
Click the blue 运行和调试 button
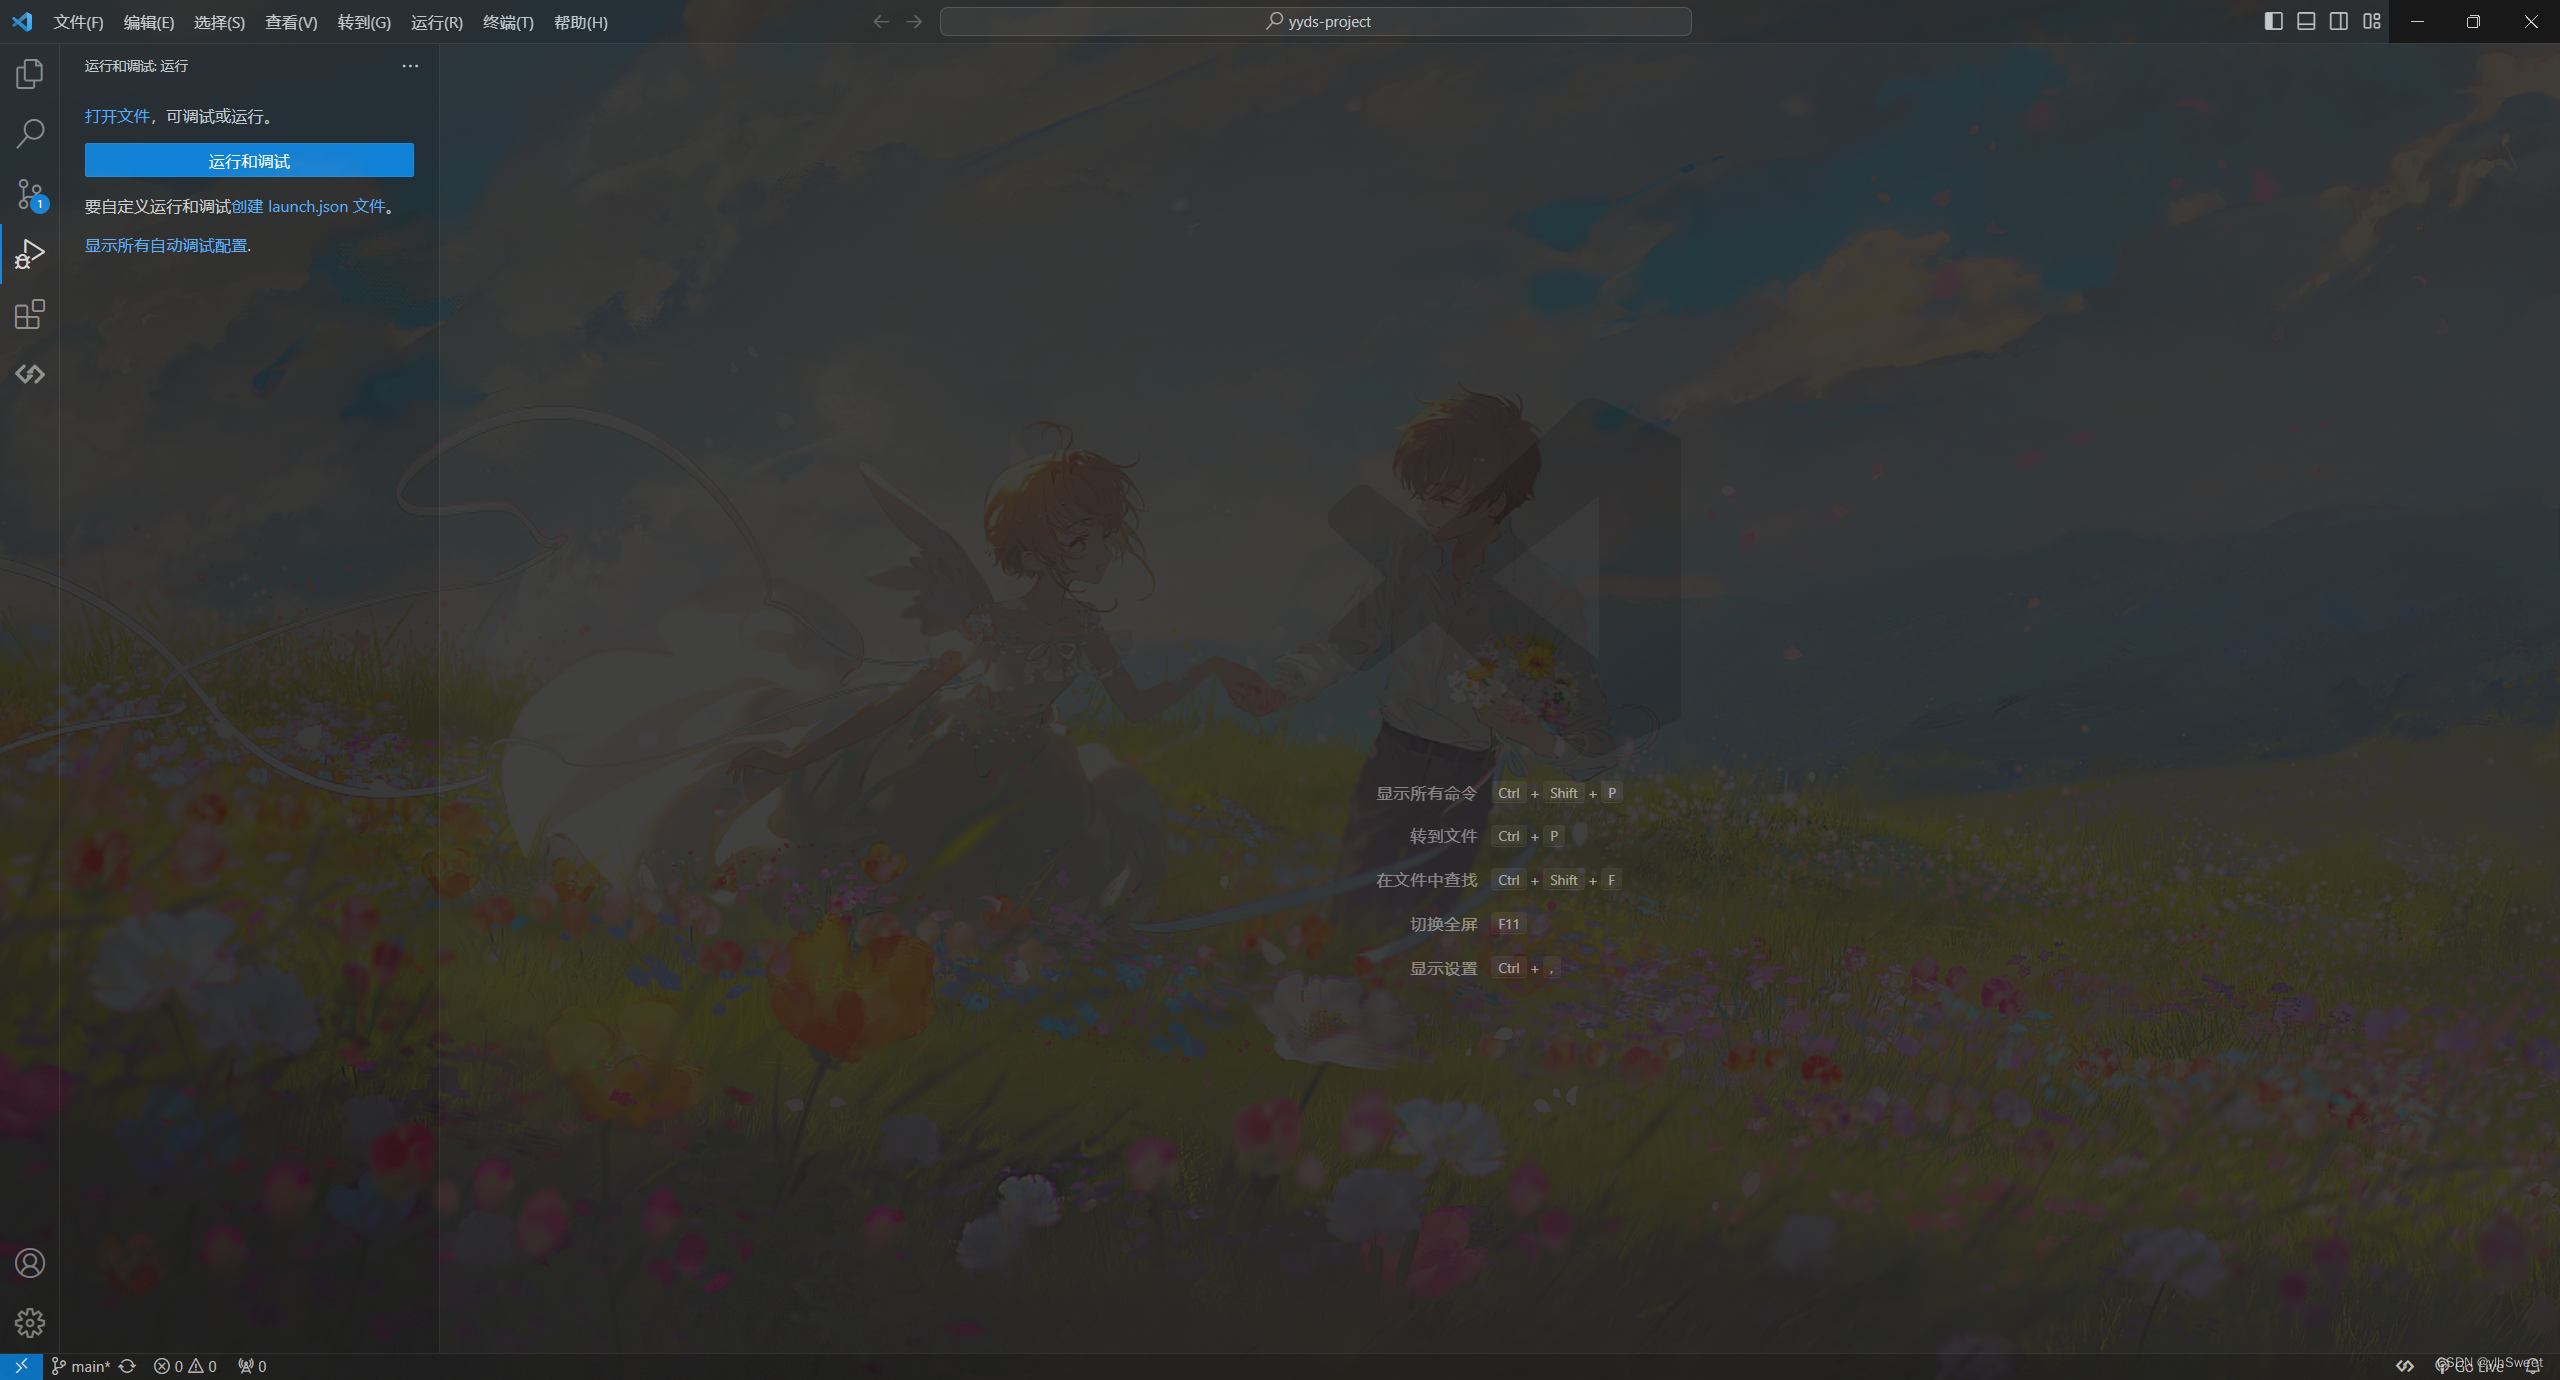pos(249,160)
